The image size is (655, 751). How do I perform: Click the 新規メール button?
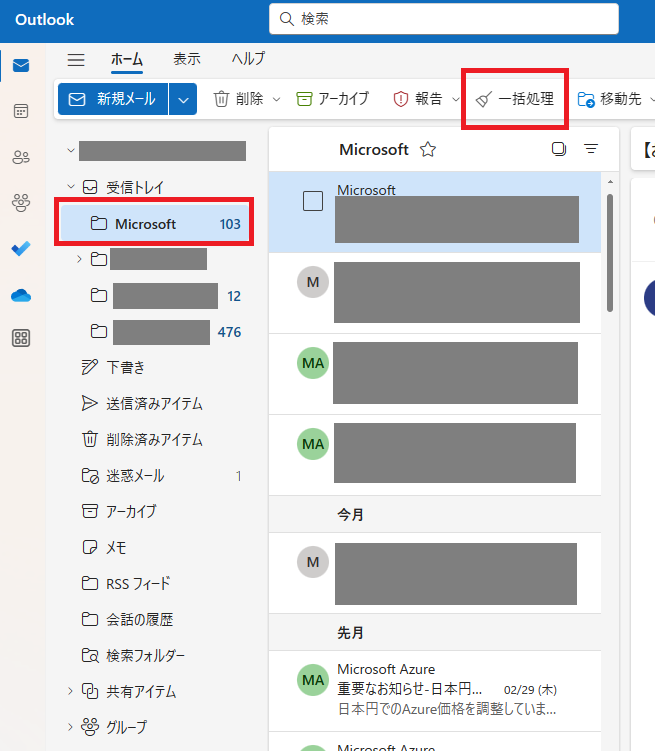(113, 99)
